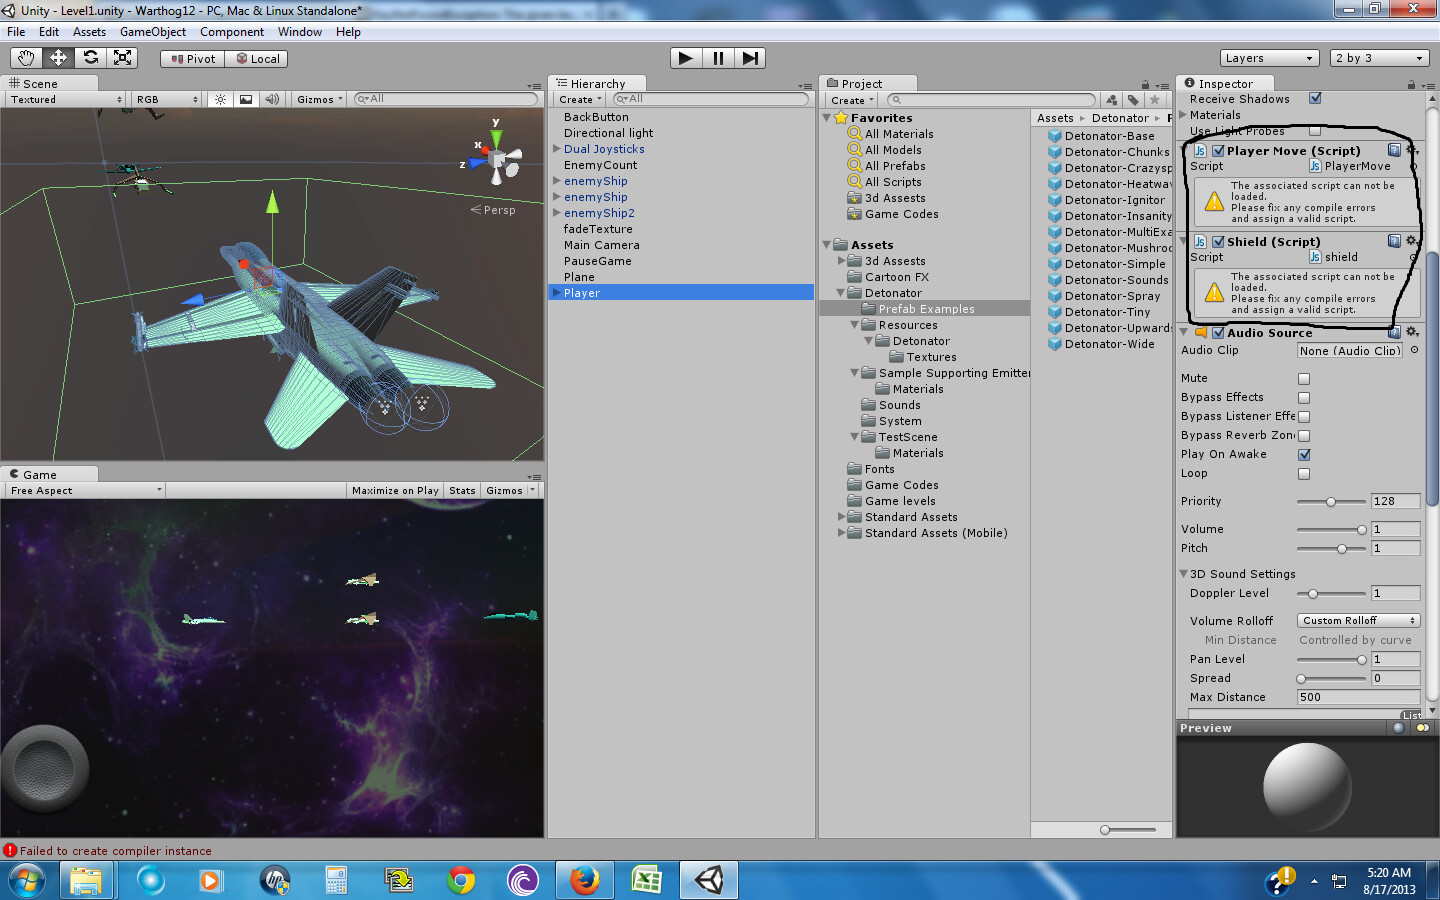Select the Rotate tool
Viewport: 1440px width, 900px height.
[x=91, y=57]
